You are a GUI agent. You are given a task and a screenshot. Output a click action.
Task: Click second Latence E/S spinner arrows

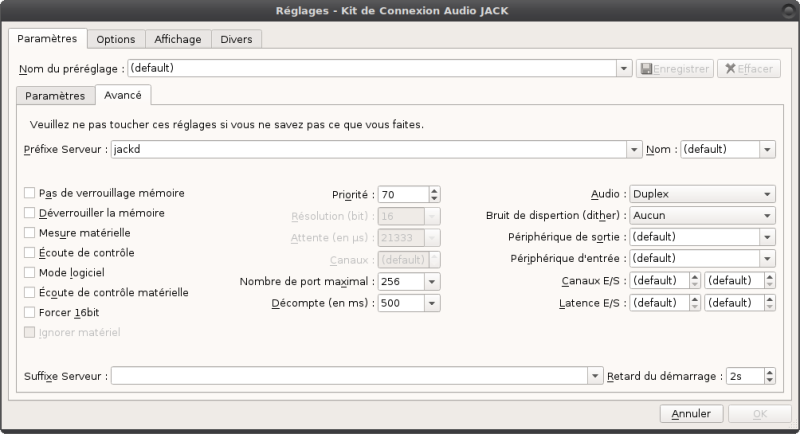770,303
